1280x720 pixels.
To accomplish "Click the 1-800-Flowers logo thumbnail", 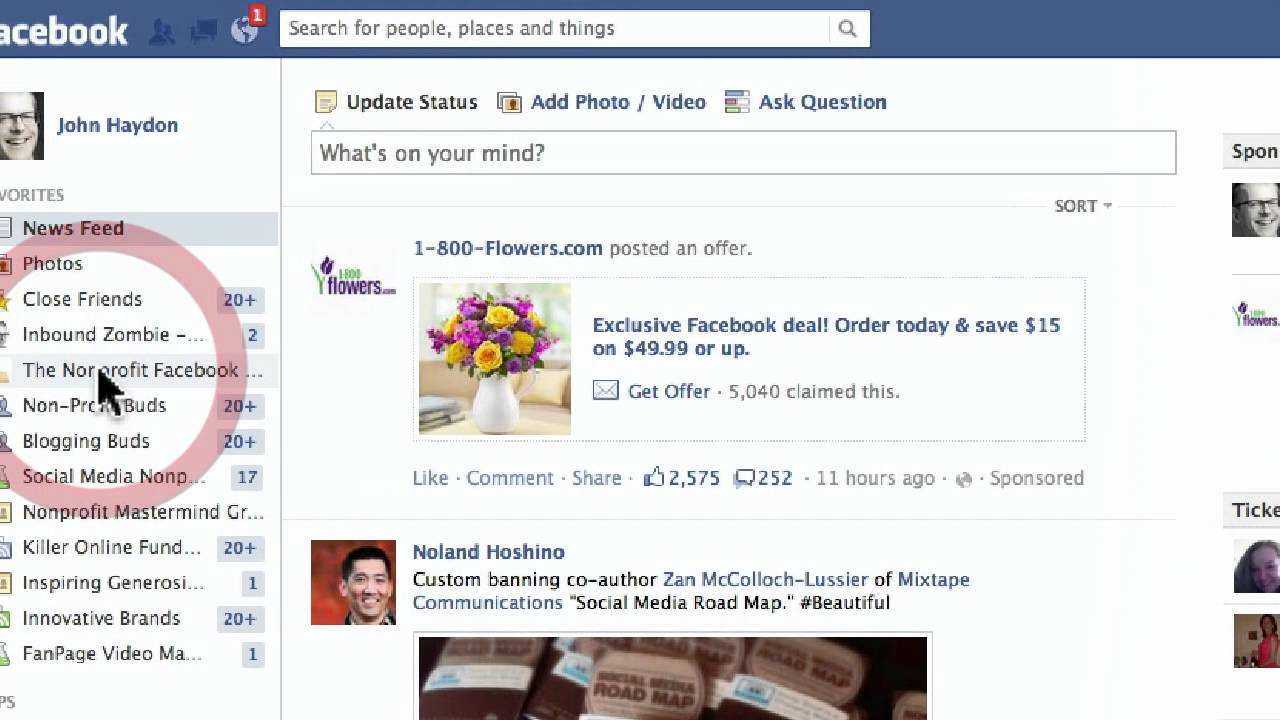I will pyautogui.click(x=353, y=276).
